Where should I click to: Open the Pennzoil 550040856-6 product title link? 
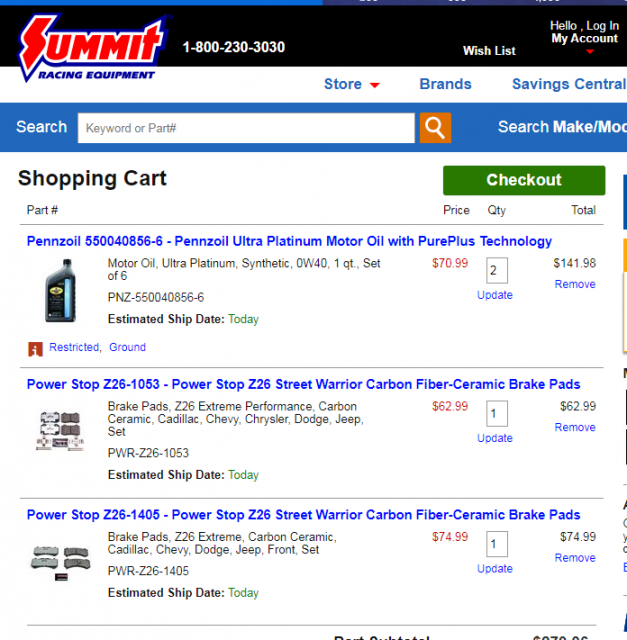click(289, 241)
